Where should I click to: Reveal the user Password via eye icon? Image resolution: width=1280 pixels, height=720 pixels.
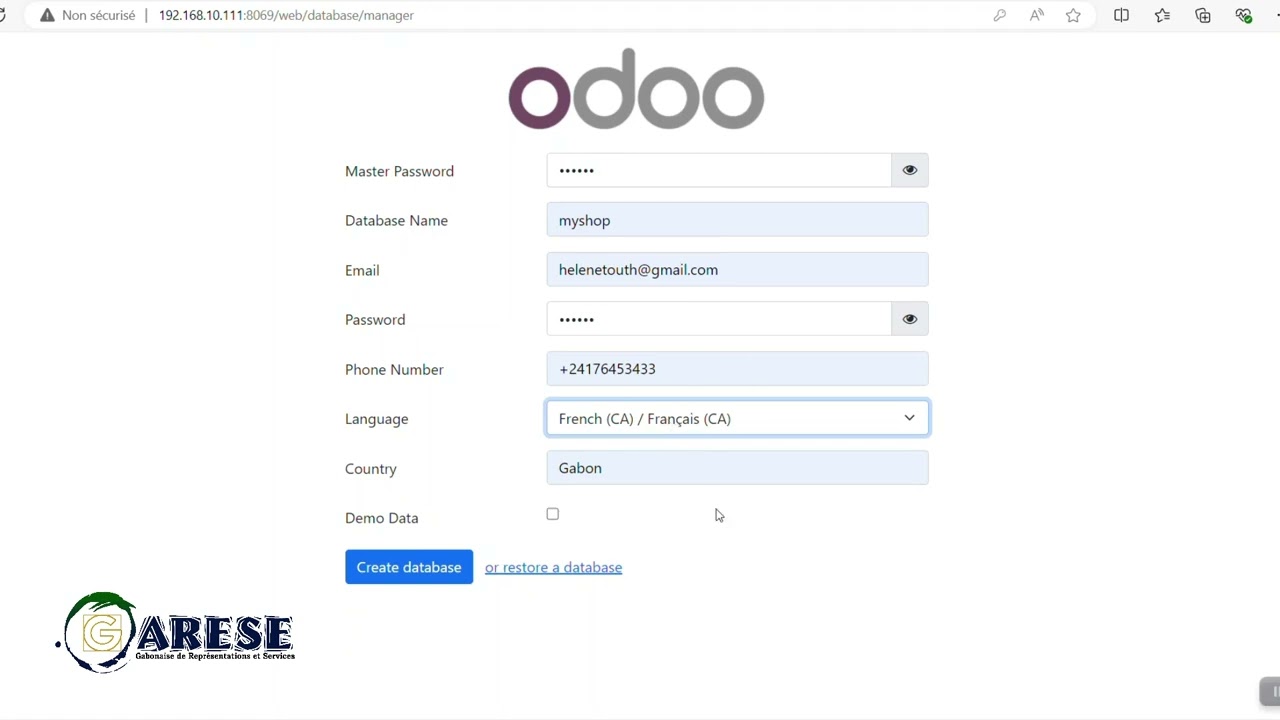pyautogui.click(x=909, y=319)
